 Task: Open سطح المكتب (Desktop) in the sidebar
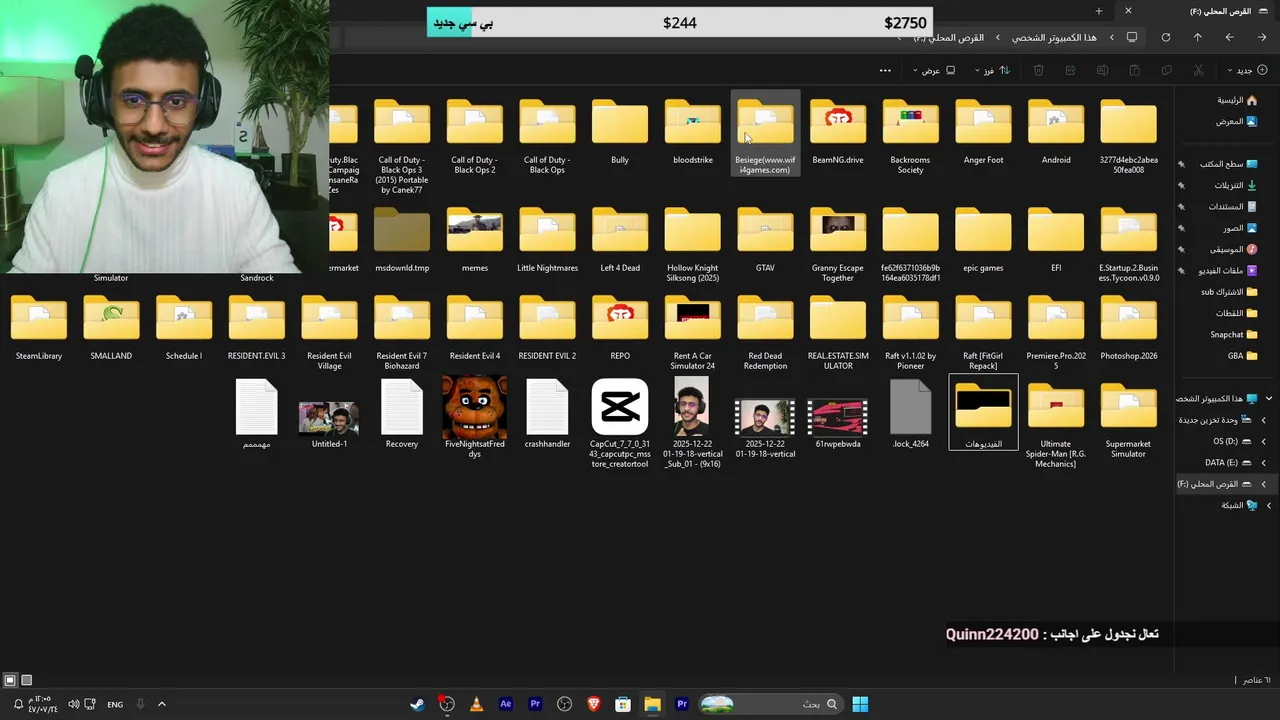(1228, 164)
